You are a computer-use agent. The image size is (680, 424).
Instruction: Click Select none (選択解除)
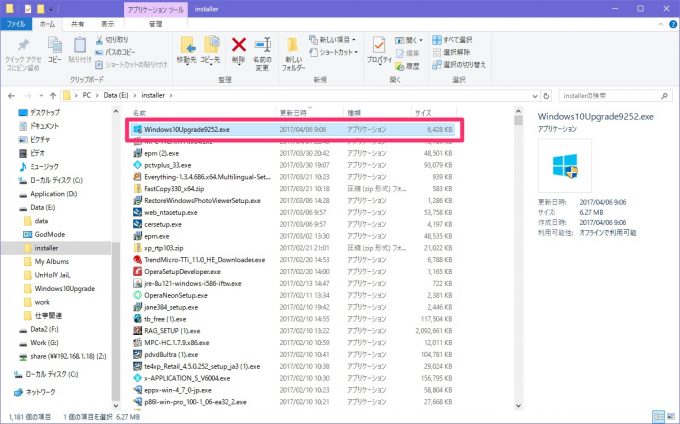451,52
